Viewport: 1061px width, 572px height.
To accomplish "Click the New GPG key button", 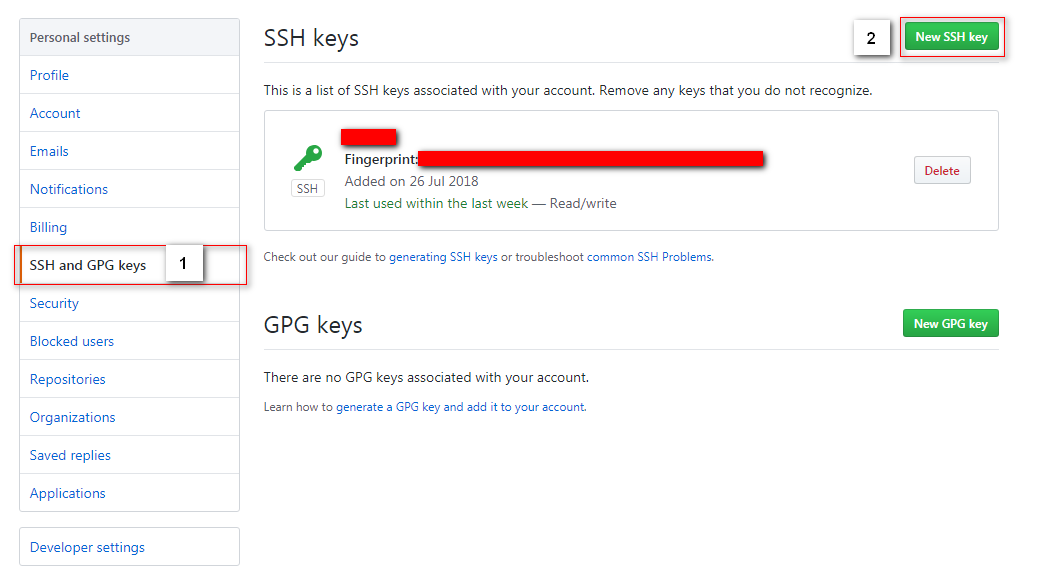I will (x=950, y=324).
